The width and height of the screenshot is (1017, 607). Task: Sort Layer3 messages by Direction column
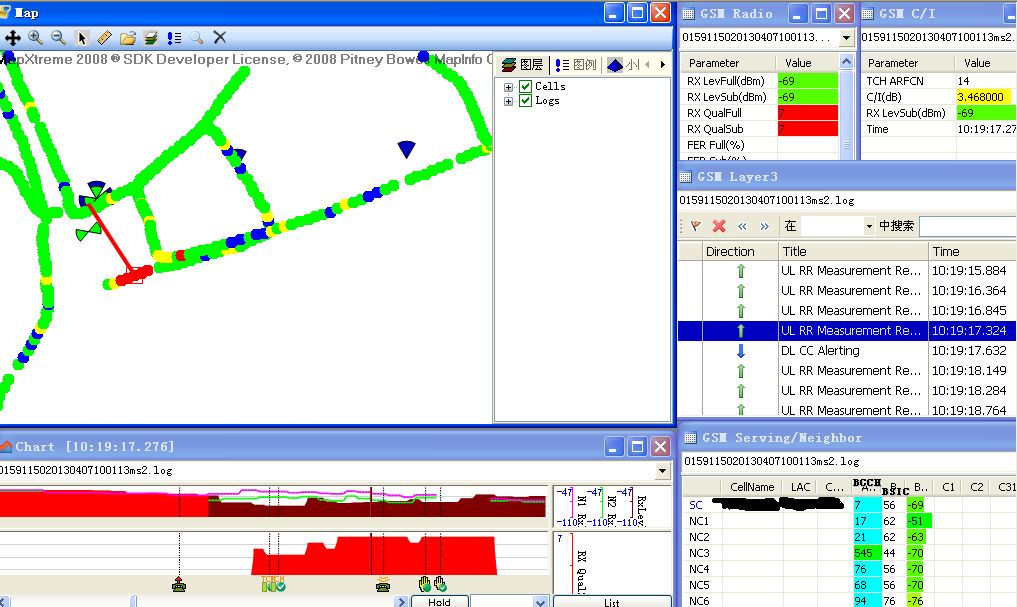[740, 252]
